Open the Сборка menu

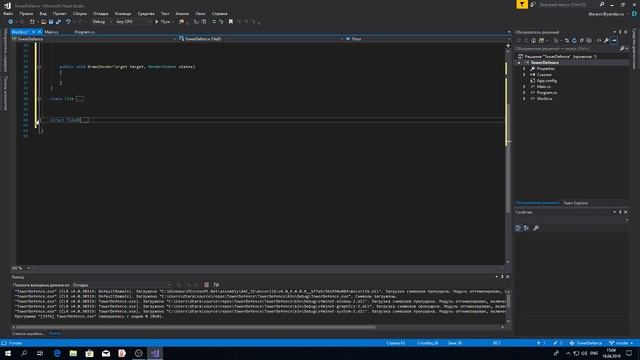tap(80, 13)
